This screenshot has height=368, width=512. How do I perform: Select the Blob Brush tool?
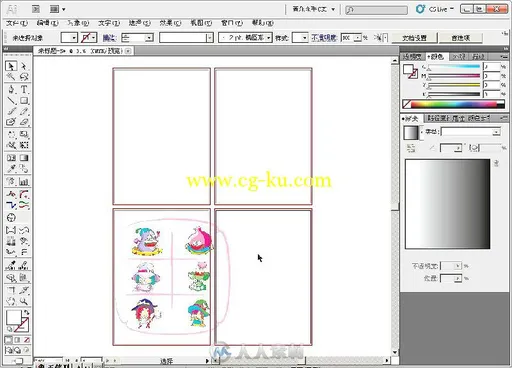(11, 122)
